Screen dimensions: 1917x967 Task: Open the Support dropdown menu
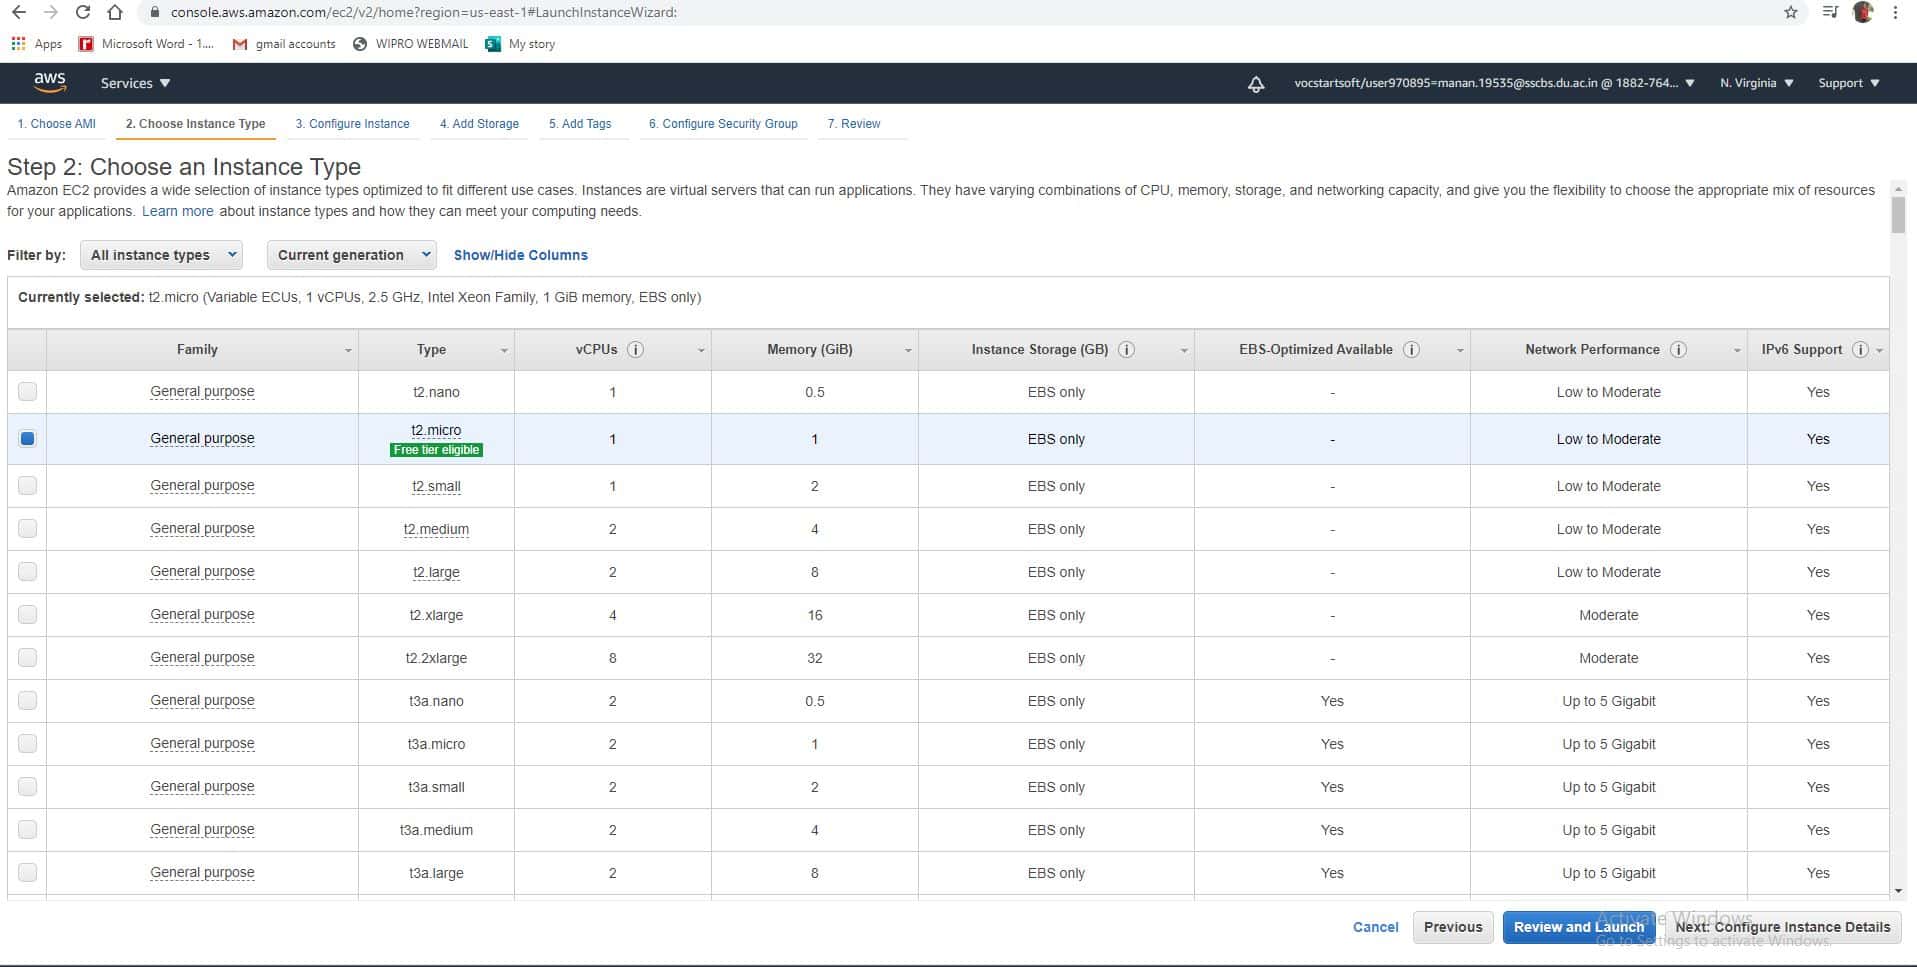(x=1848, y=83)
